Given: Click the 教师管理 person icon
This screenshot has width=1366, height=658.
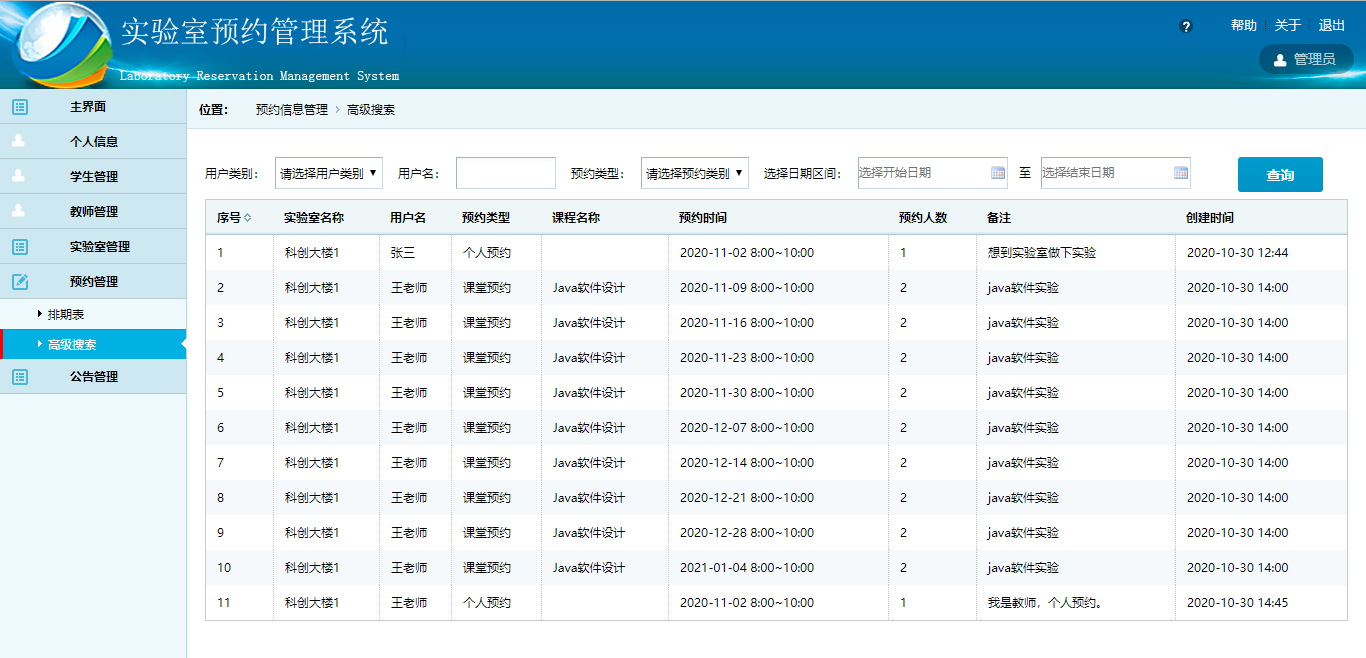Looking at the screenshot, I should coord(19,211).
